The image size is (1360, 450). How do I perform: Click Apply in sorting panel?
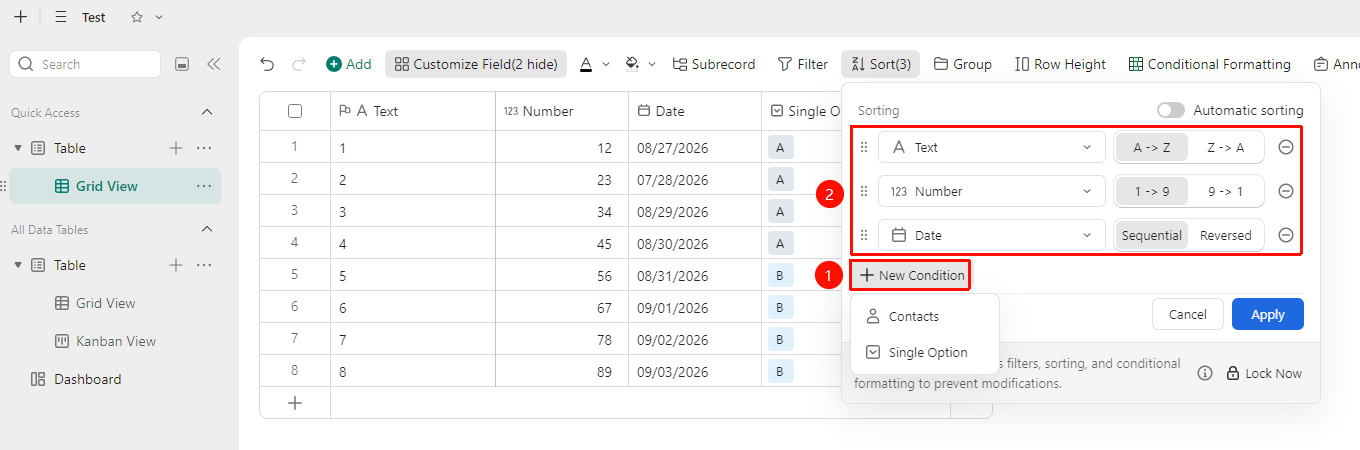(1267, 314)
